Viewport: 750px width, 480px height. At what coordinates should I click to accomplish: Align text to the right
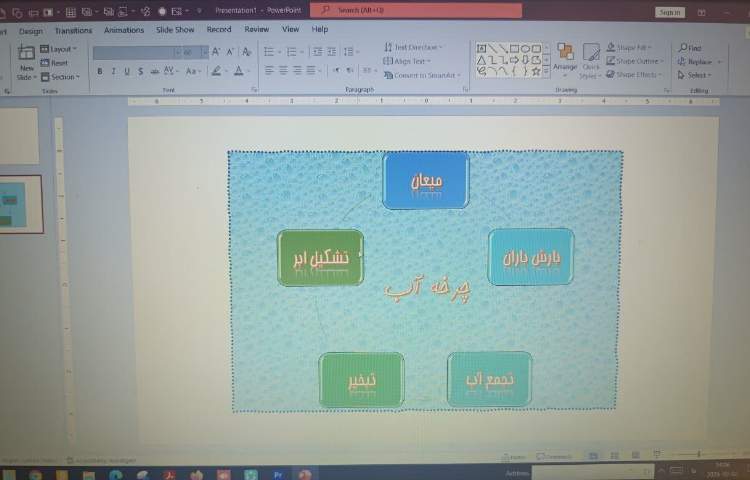pos(297,71)
